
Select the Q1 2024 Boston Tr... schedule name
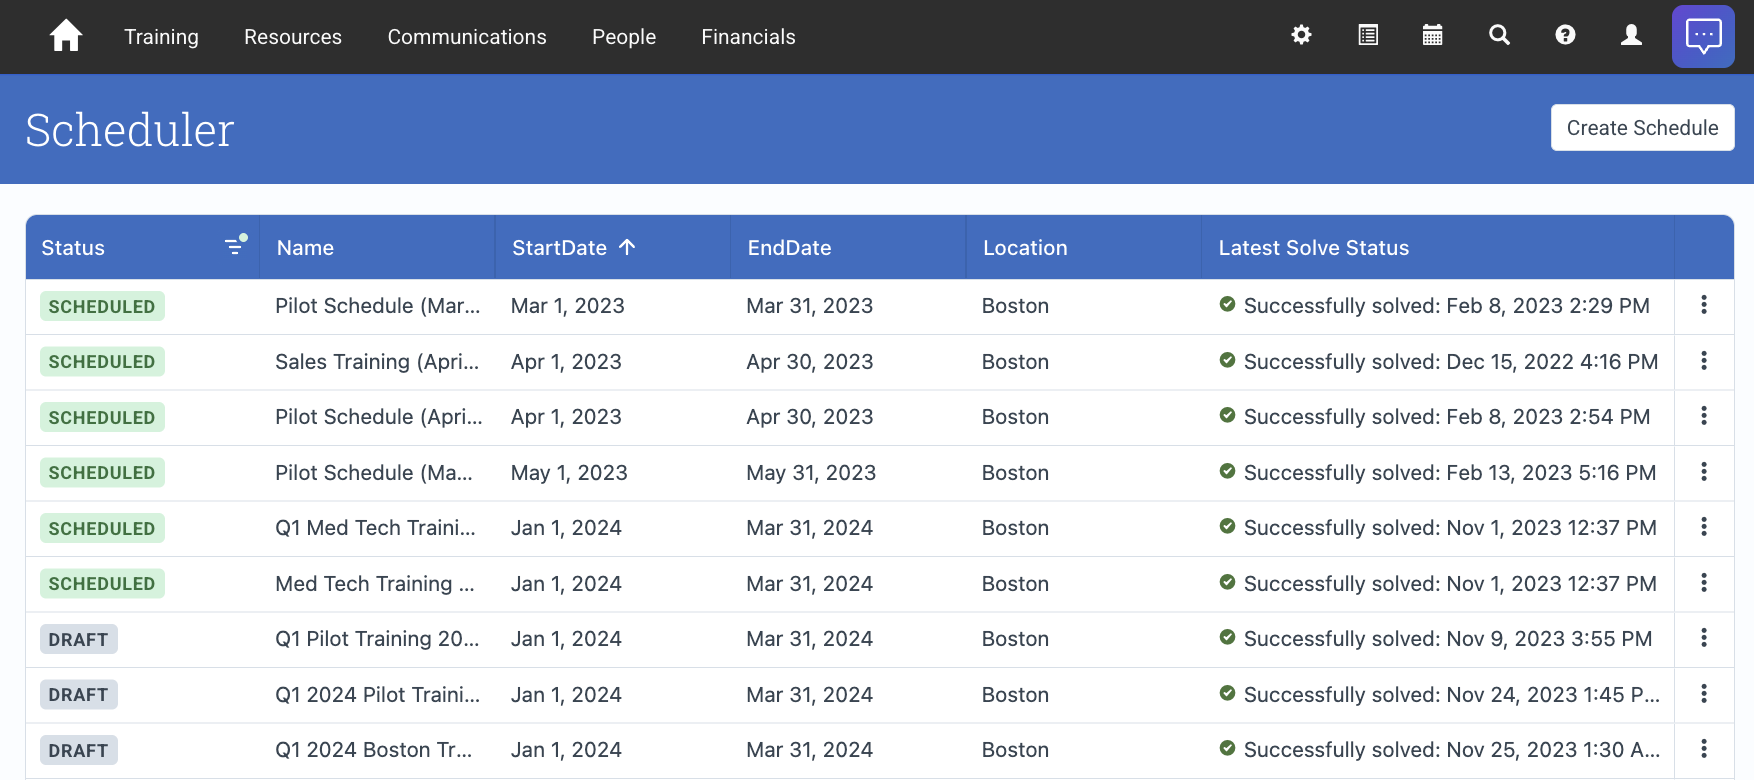tap(373, 750)
